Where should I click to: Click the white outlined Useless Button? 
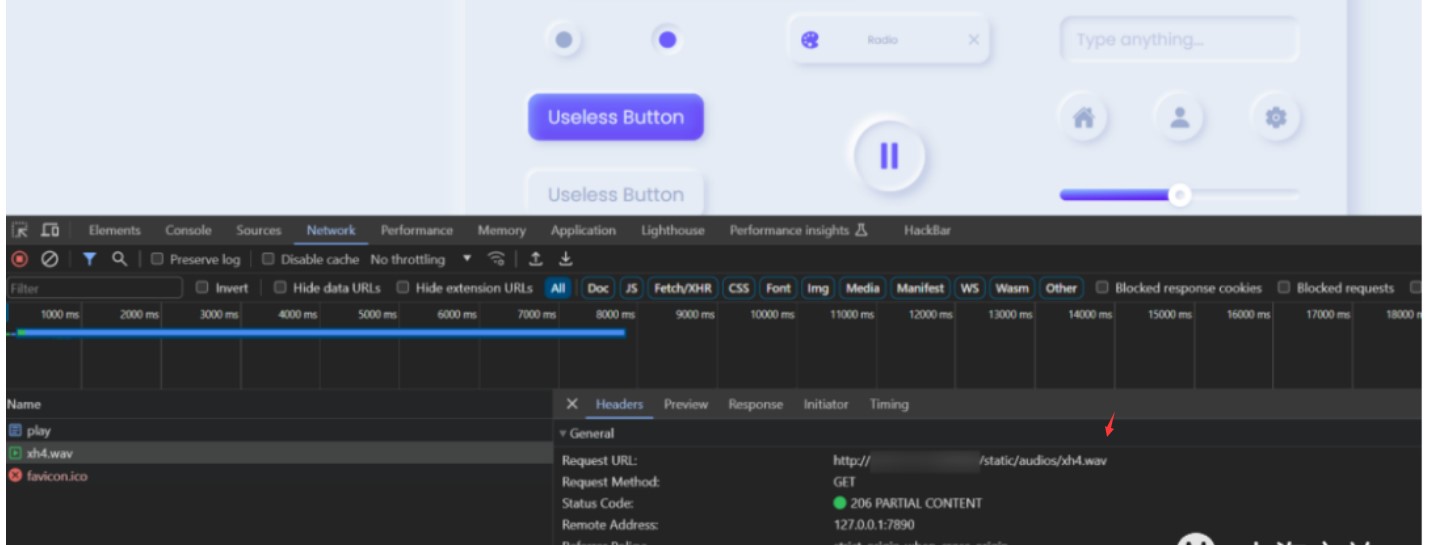click(x=616, y=194)
